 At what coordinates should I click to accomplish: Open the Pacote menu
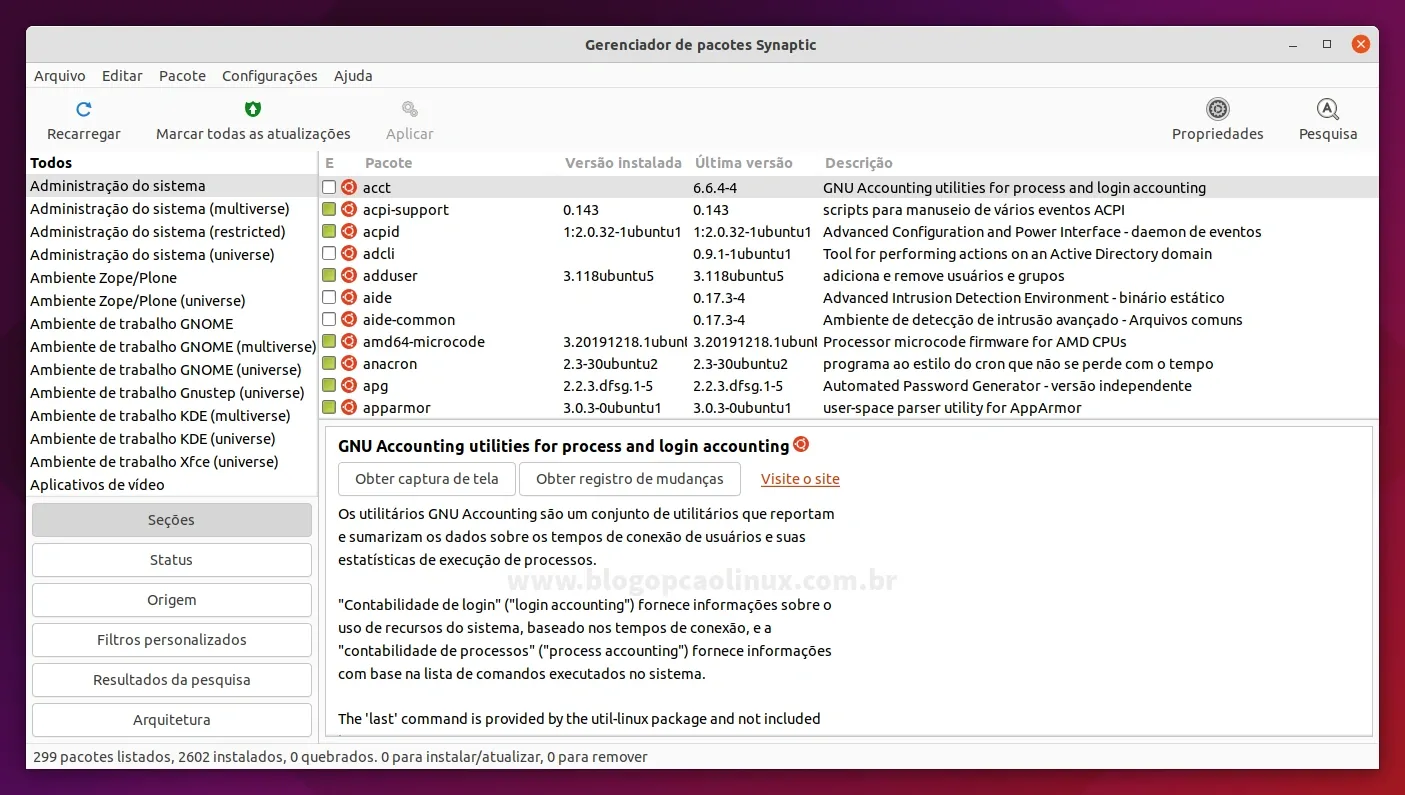182,76
